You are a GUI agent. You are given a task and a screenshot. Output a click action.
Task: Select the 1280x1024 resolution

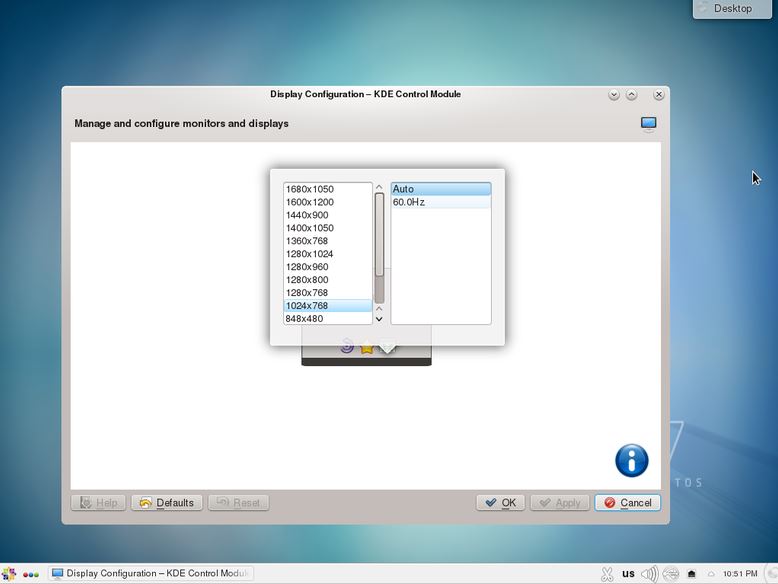tap(327, 254)
